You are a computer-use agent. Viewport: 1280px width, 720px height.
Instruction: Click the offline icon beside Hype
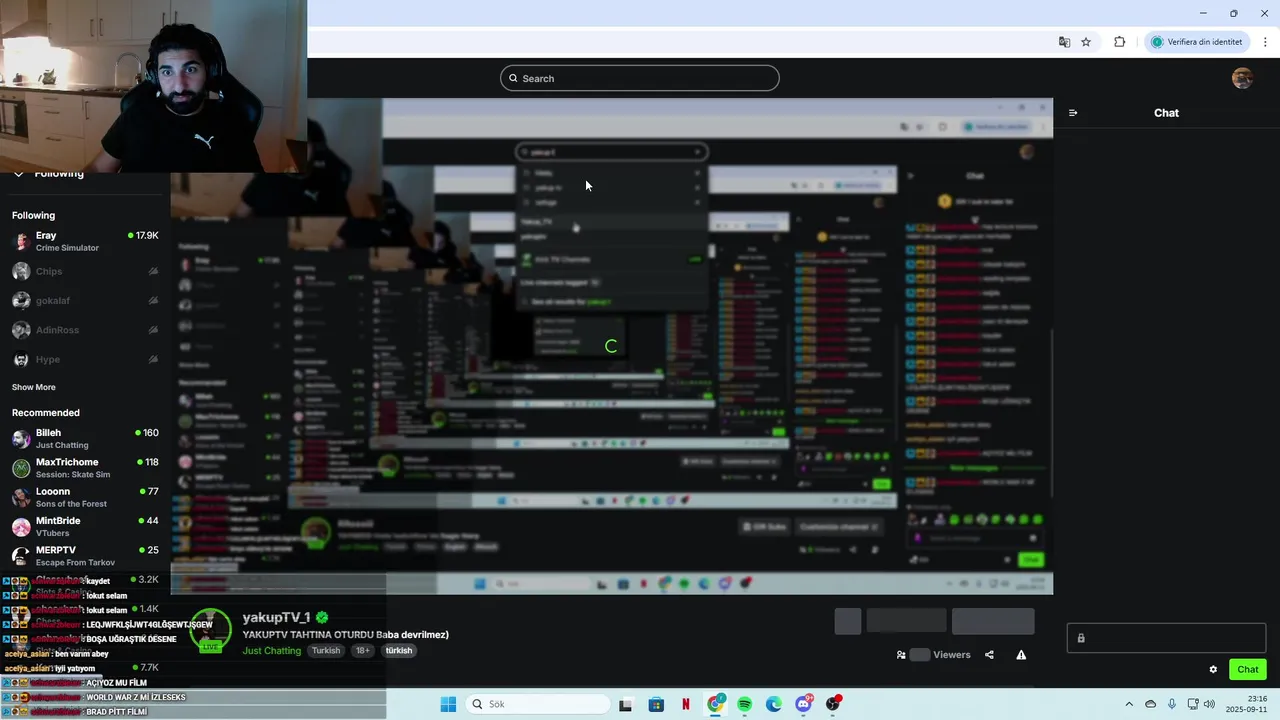153,359
